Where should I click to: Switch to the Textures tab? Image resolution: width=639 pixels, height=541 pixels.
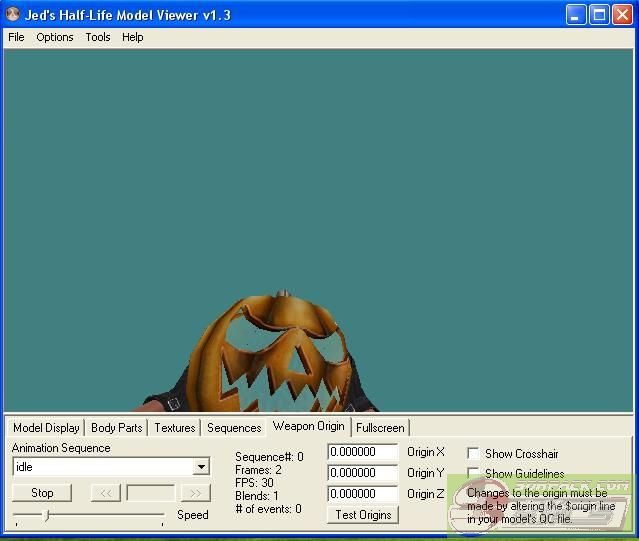(175, 428)
